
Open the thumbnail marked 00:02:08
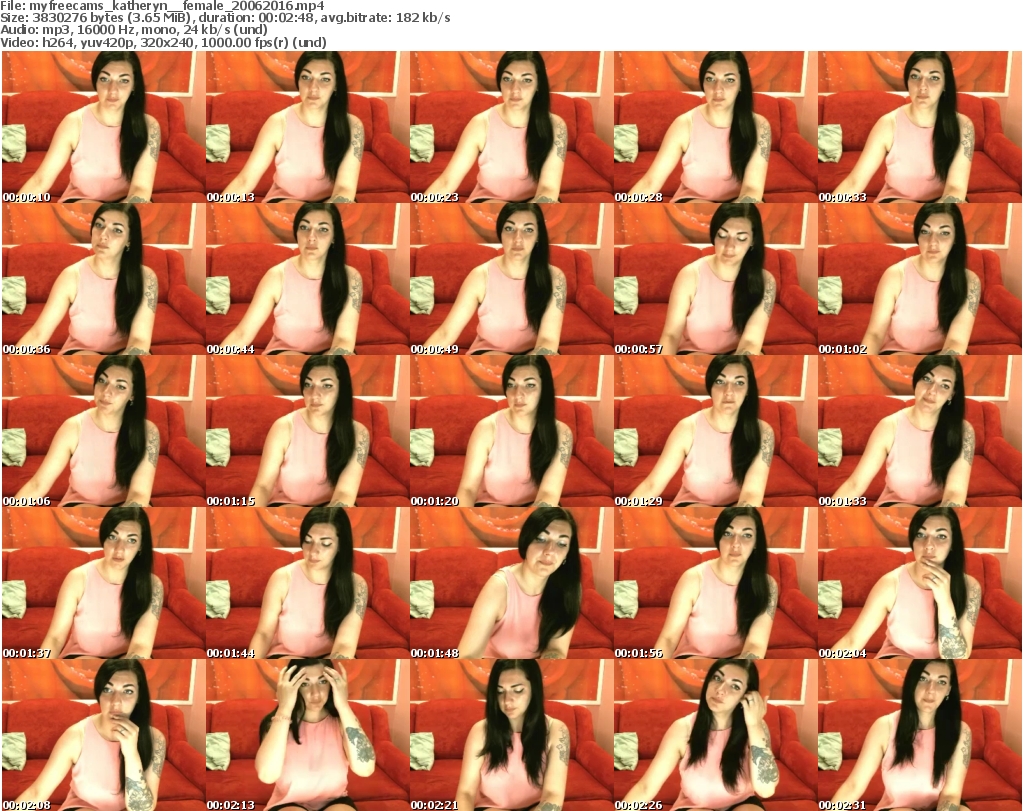[x=103, y=735]
